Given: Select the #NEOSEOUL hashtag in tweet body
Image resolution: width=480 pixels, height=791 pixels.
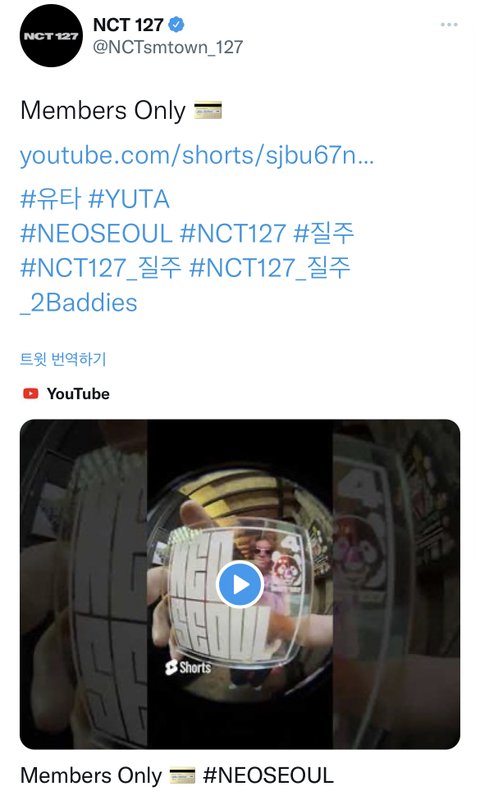Looking at the screenshot, I should pos(96,234).
